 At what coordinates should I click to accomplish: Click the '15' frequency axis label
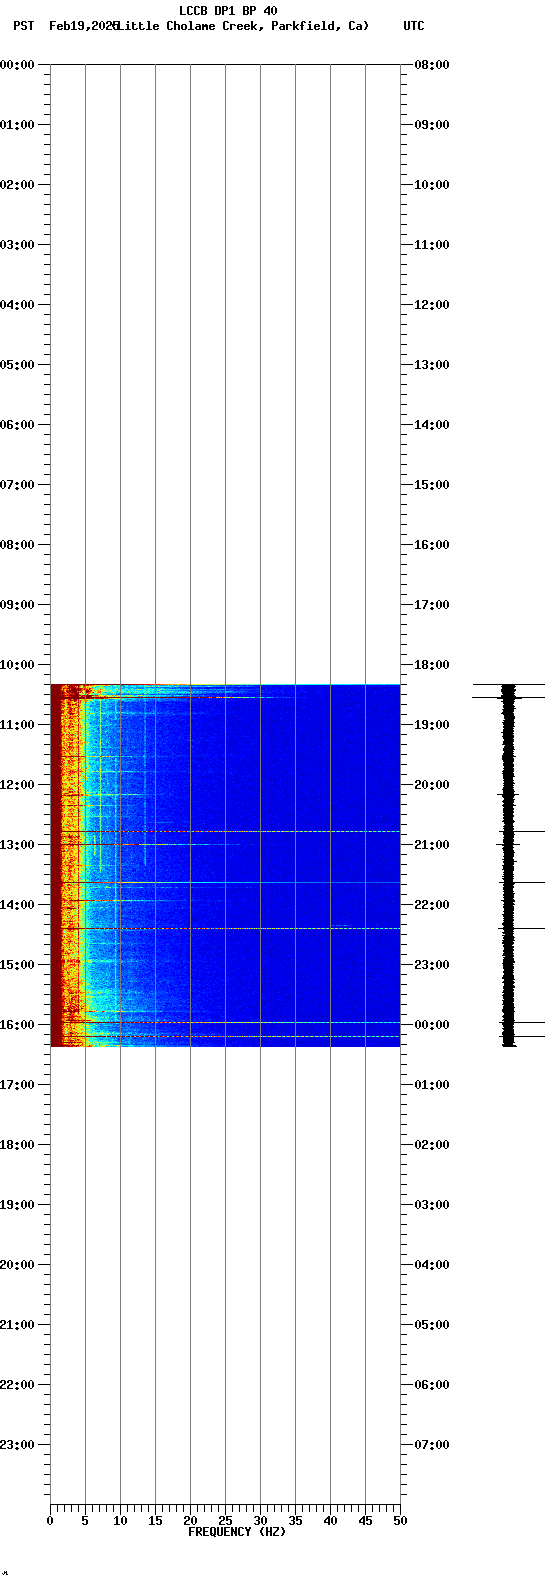click(x=155, y=1521)
